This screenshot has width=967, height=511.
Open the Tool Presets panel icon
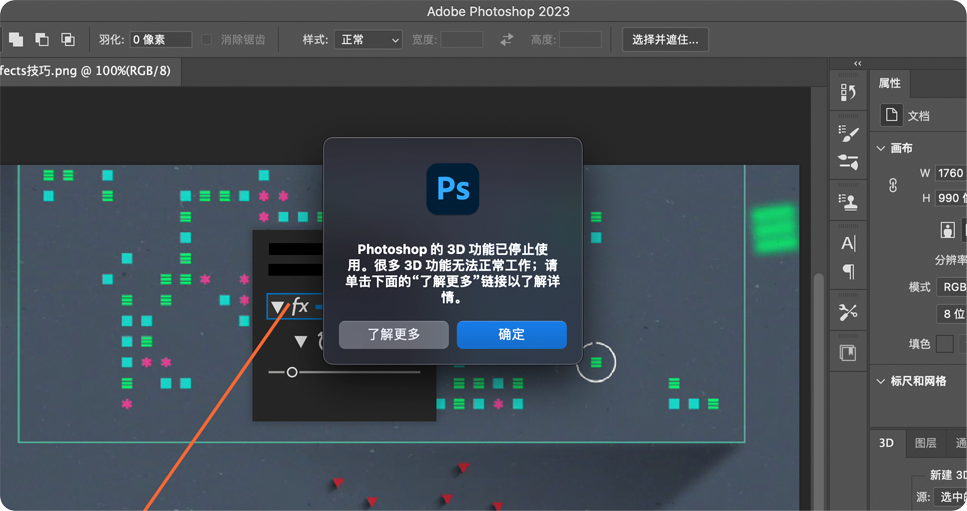[848, 312]
